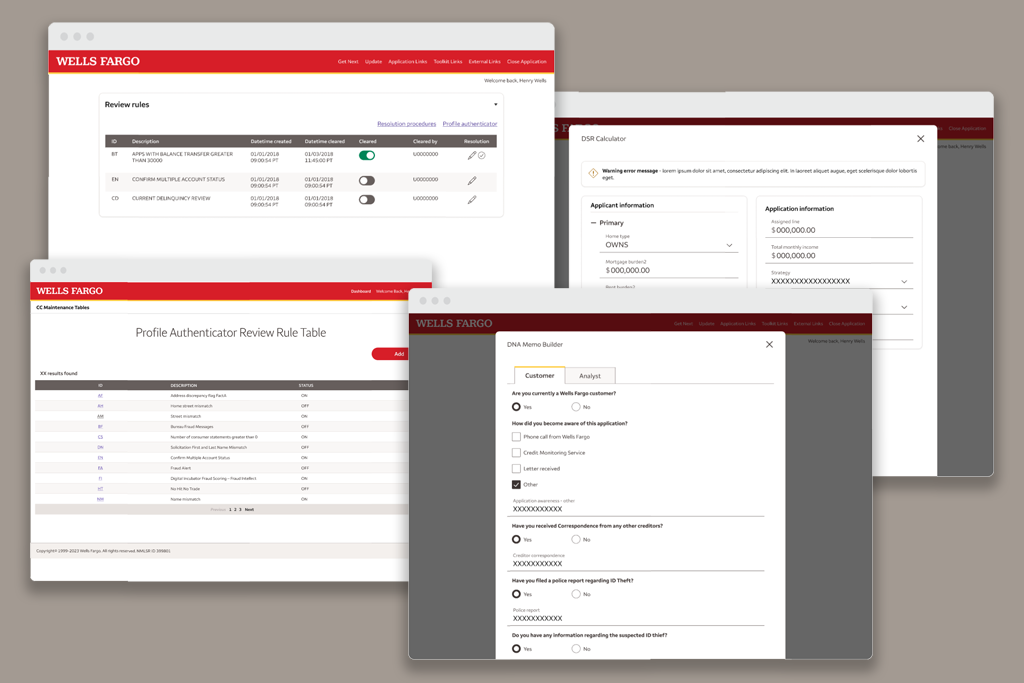Switch to the Analyst tab
Screen dimensions: 1024x683
(x=590, y=375)
